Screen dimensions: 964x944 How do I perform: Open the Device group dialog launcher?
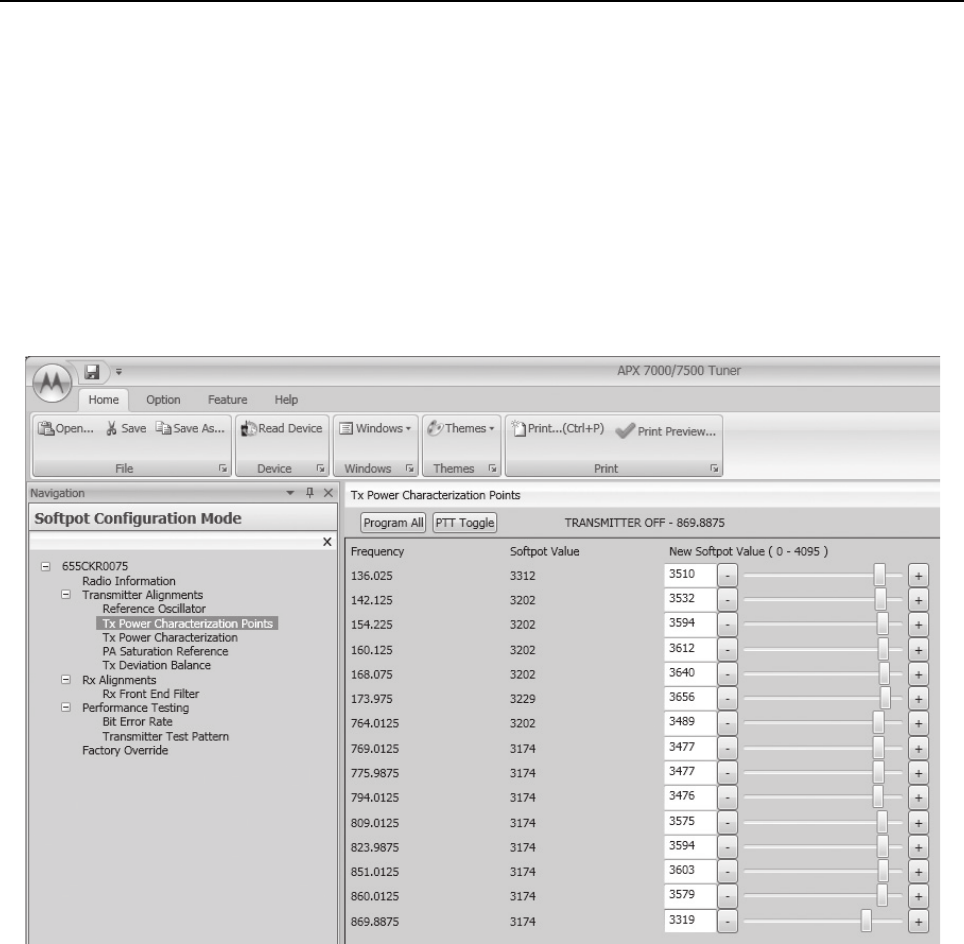coord(320,469)
